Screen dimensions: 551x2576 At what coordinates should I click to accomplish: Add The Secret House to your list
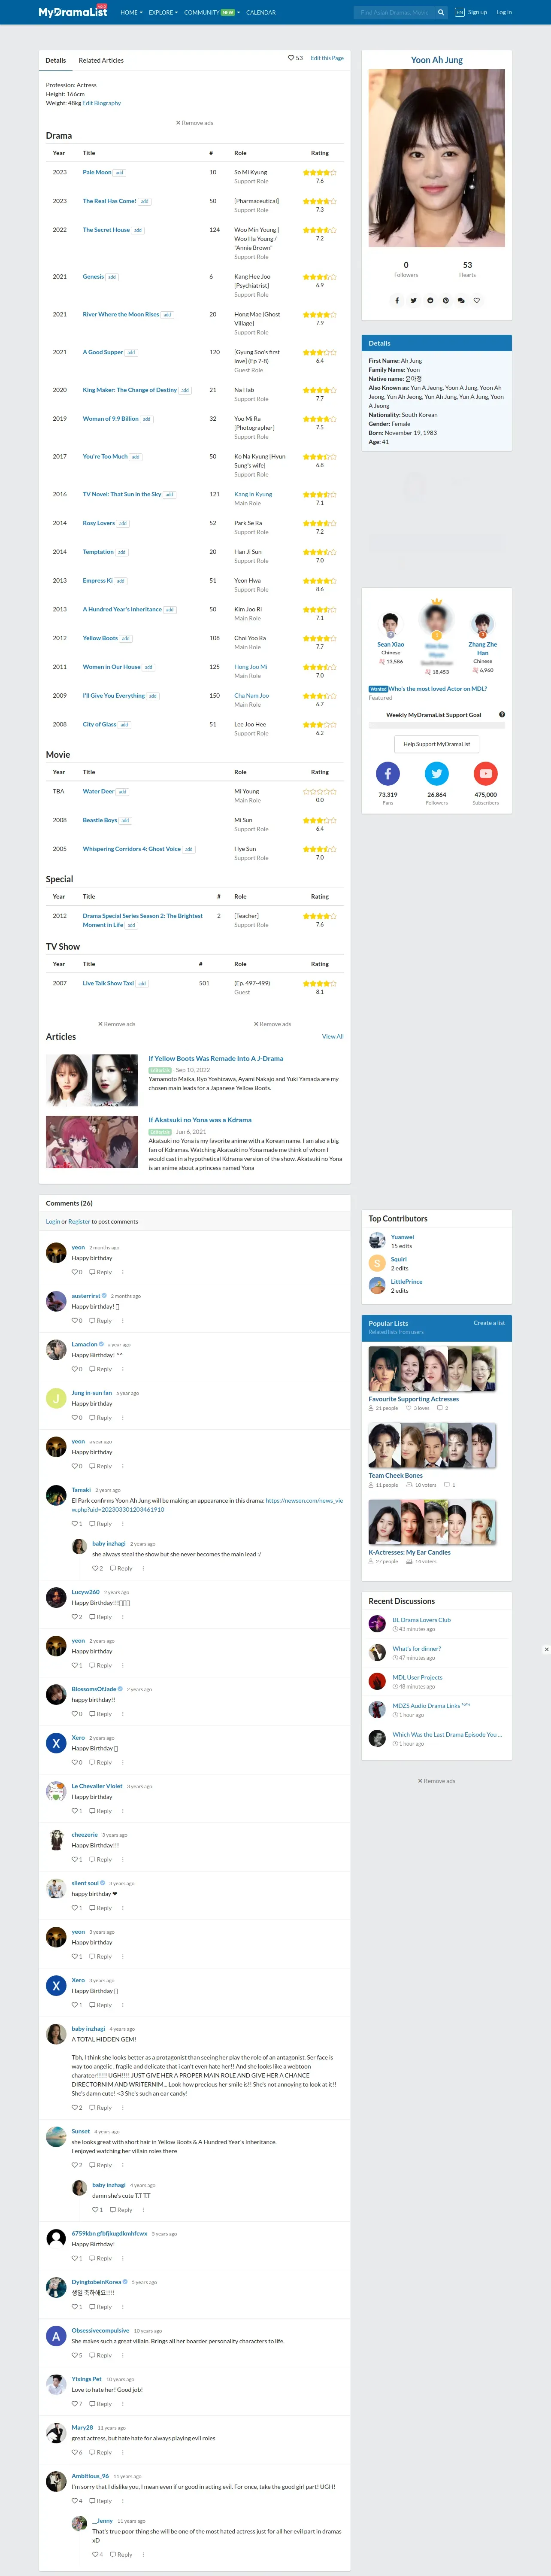coord(138,230)
